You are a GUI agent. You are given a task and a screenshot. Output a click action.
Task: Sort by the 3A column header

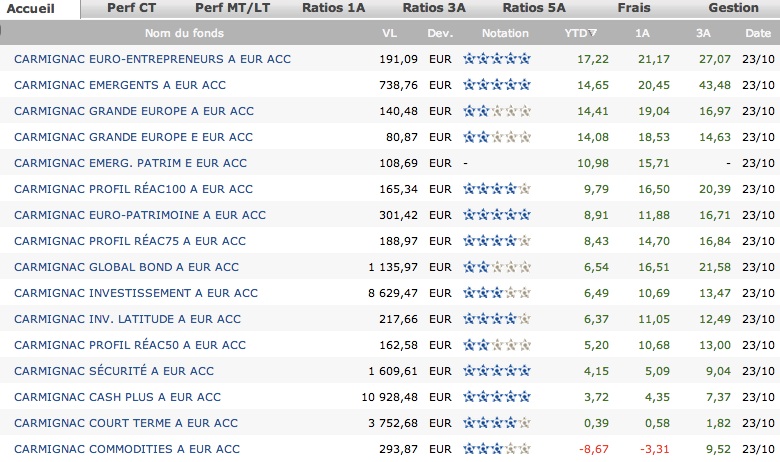pos(703,33)
